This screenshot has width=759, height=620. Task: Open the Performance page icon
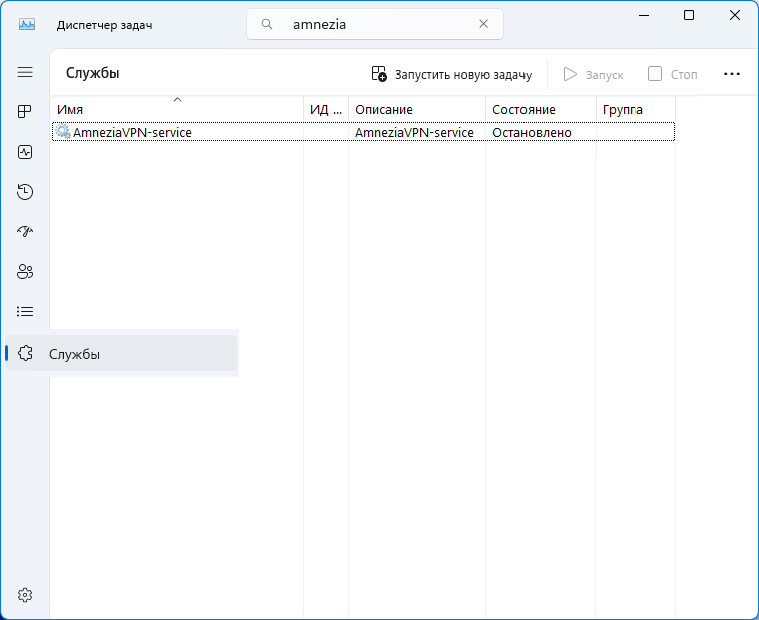coord(25,152)
